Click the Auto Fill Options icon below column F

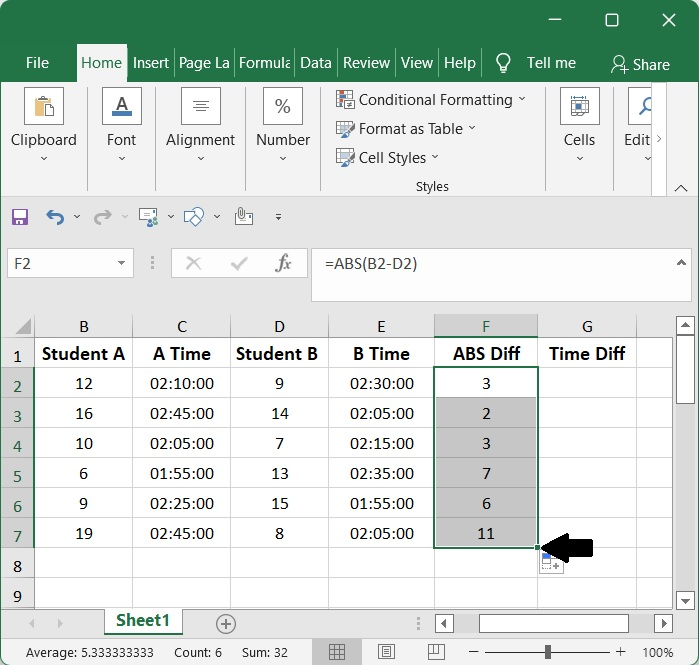[551, 564]
